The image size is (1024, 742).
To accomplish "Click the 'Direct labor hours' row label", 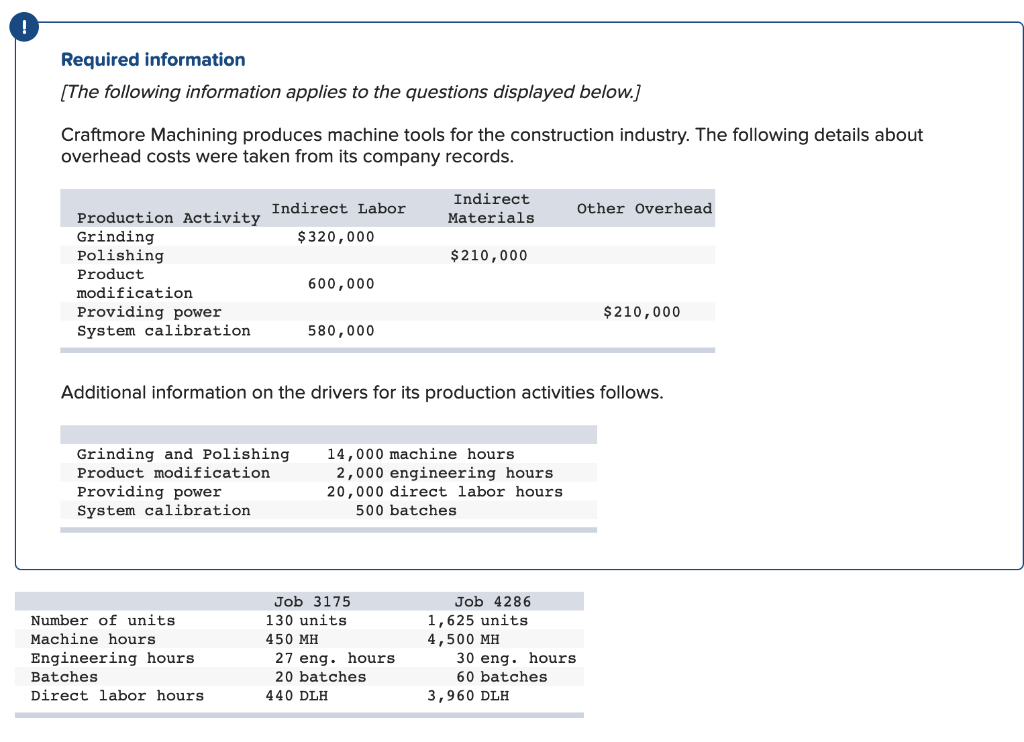I will pos(118,696).
